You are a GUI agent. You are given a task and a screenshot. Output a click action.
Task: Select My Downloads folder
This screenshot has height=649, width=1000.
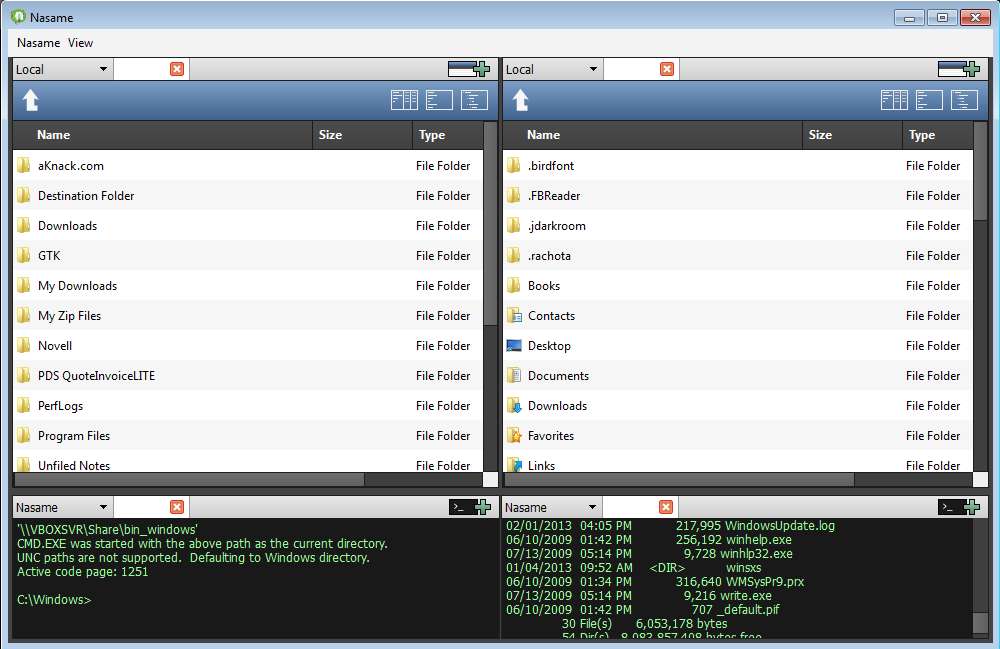click(x=248, y=286)
